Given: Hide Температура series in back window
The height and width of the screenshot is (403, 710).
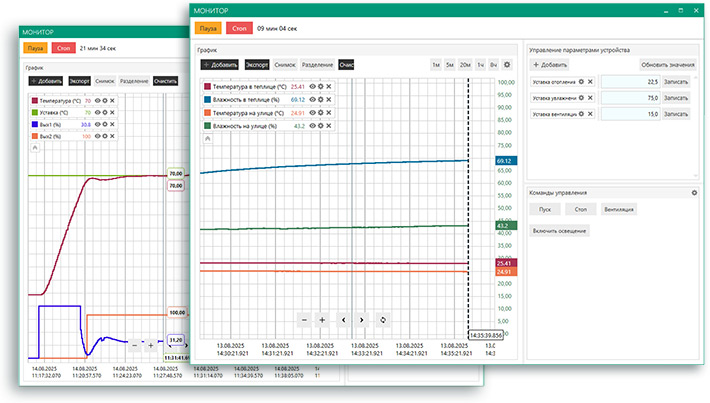Looking at the screenshot, I should coord(97,101).
